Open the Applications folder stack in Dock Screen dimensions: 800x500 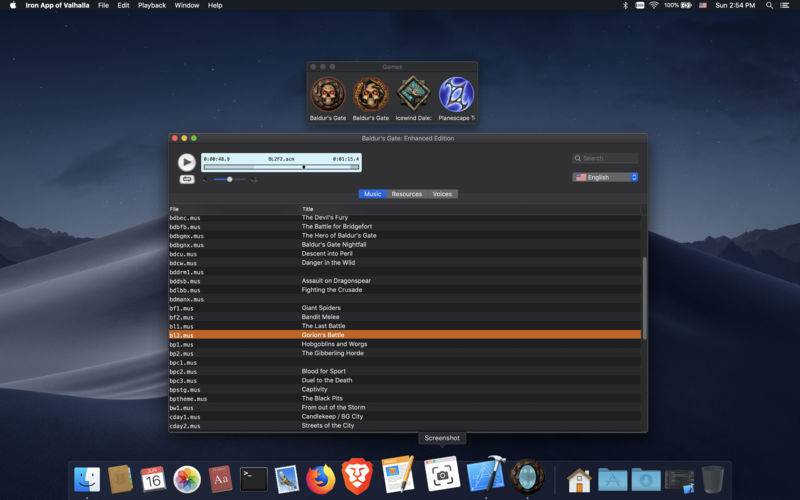pyautogui.click(x=612, y=480)
